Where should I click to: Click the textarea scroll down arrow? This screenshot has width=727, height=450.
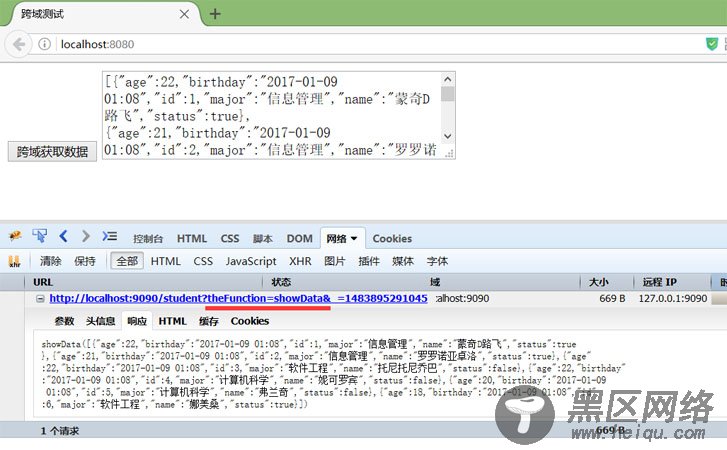point(447,136)
